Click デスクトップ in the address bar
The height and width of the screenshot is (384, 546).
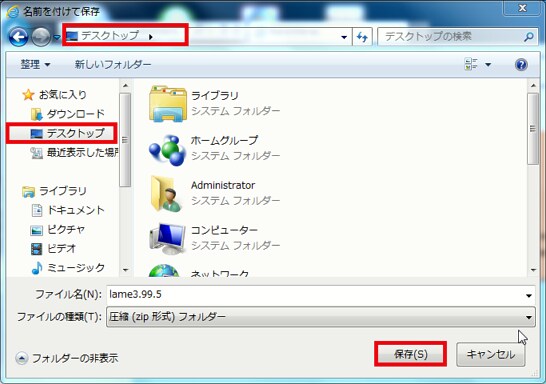(110, 36)
